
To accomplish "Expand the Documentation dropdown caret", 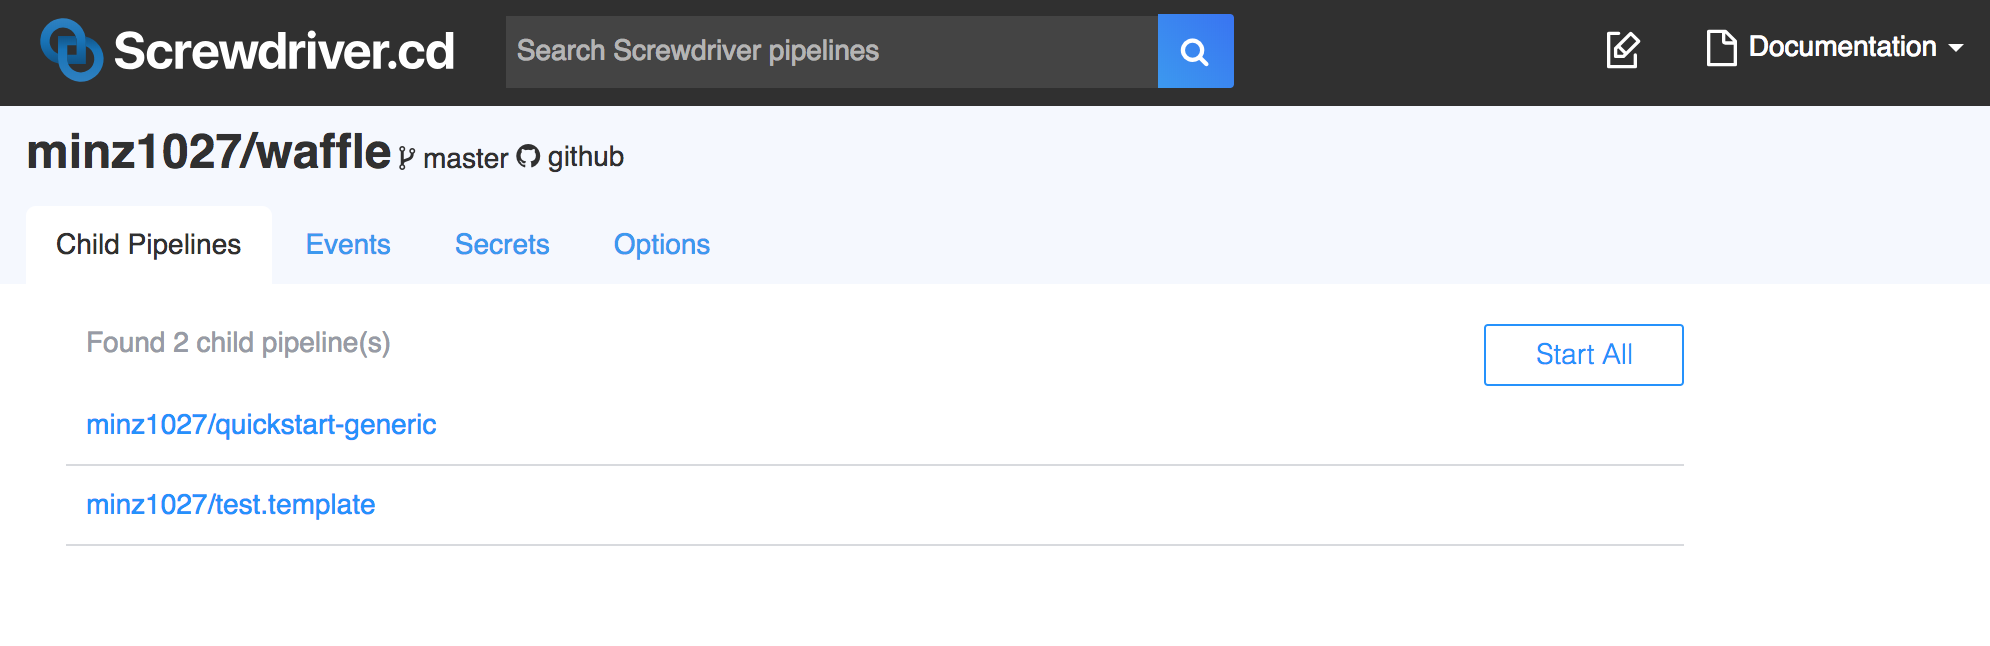I will coord(1956,48).
